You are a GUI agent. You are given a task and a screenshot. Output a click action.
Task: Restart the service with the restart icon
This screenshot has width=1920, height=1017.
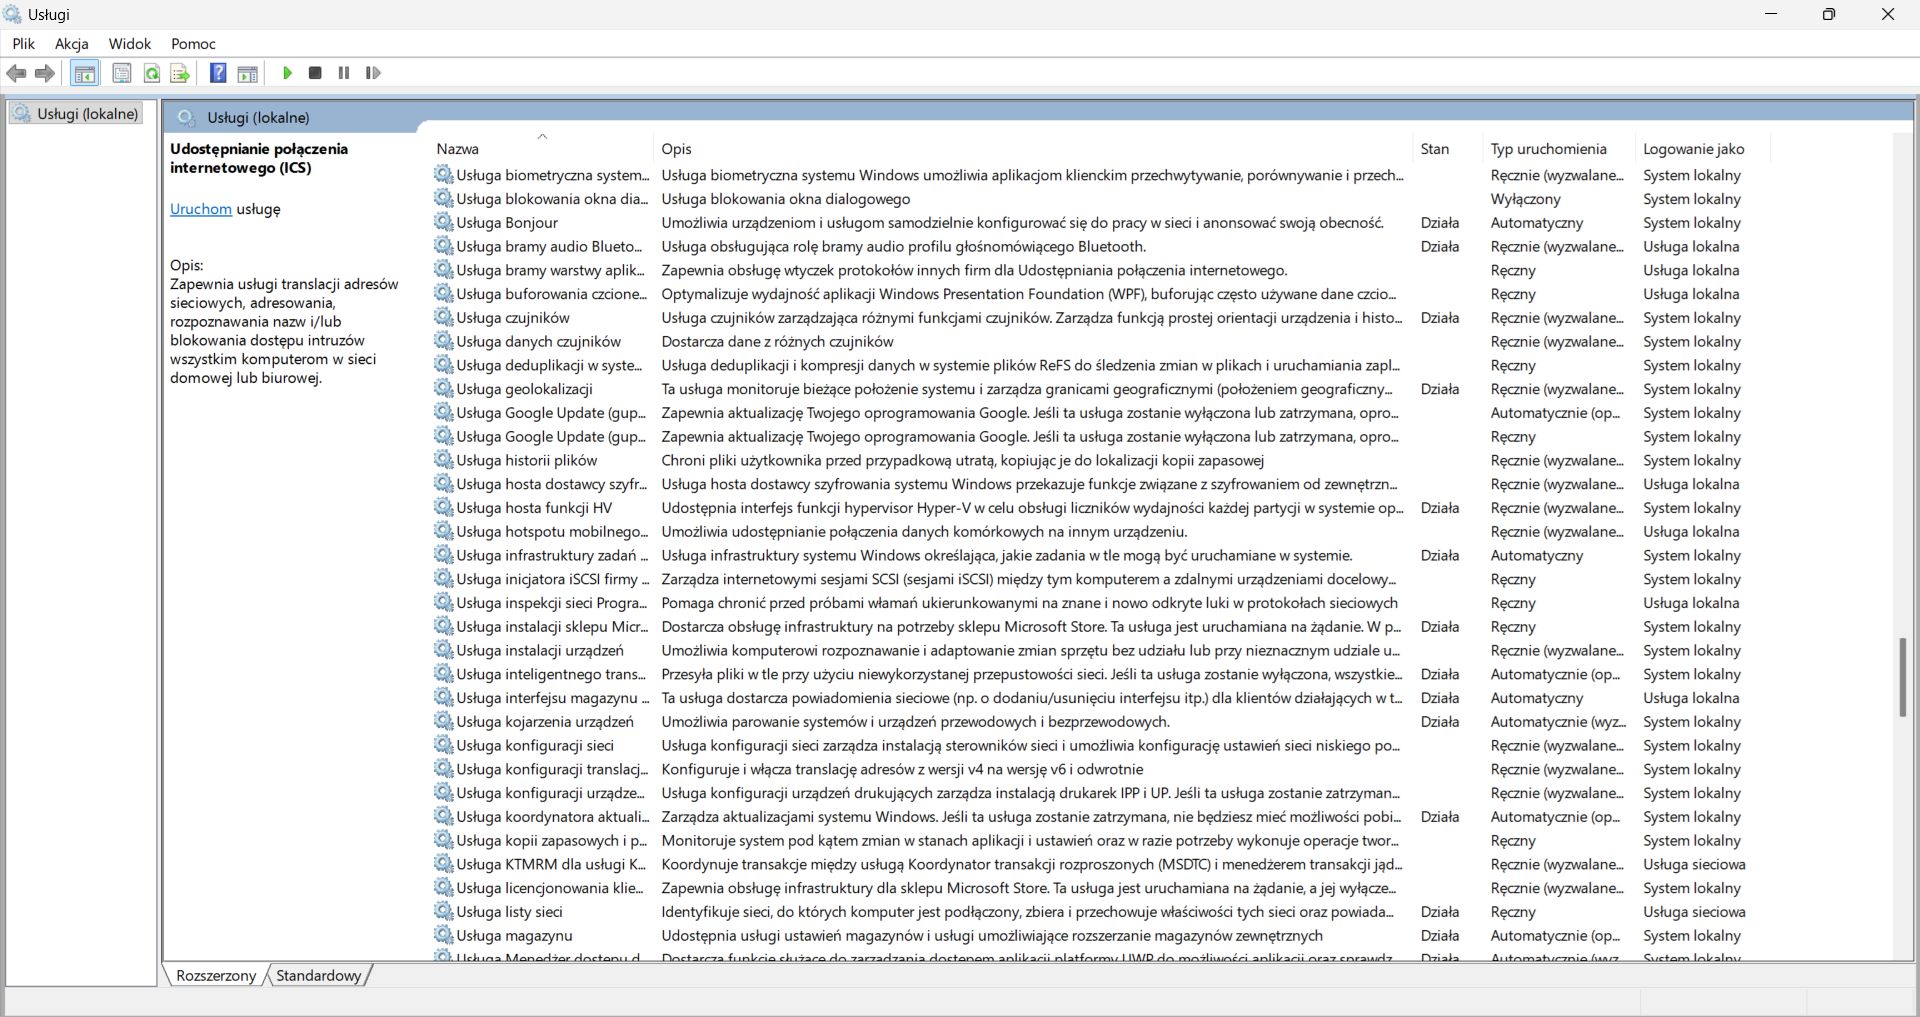373,73
